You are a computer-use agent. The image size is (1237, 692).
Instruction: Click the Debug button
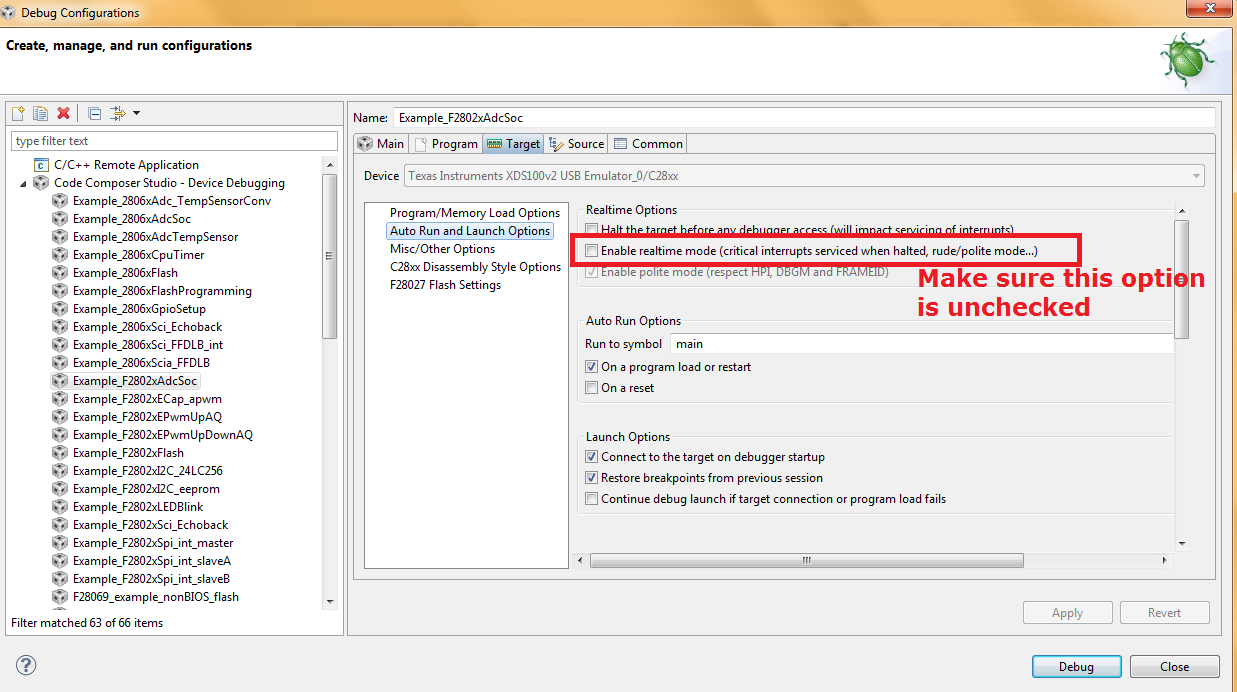(x=1076, y=666)
